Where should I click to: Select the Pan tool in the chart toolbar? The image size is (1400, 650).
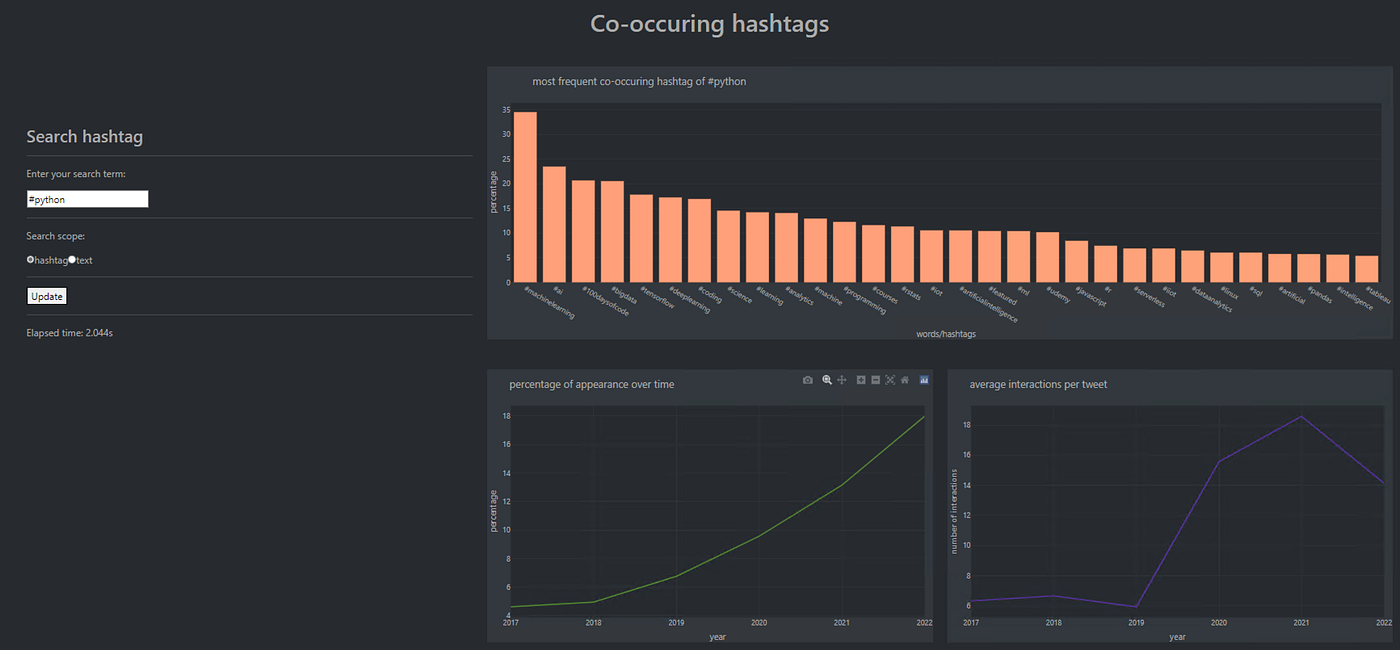click(841, 380)
